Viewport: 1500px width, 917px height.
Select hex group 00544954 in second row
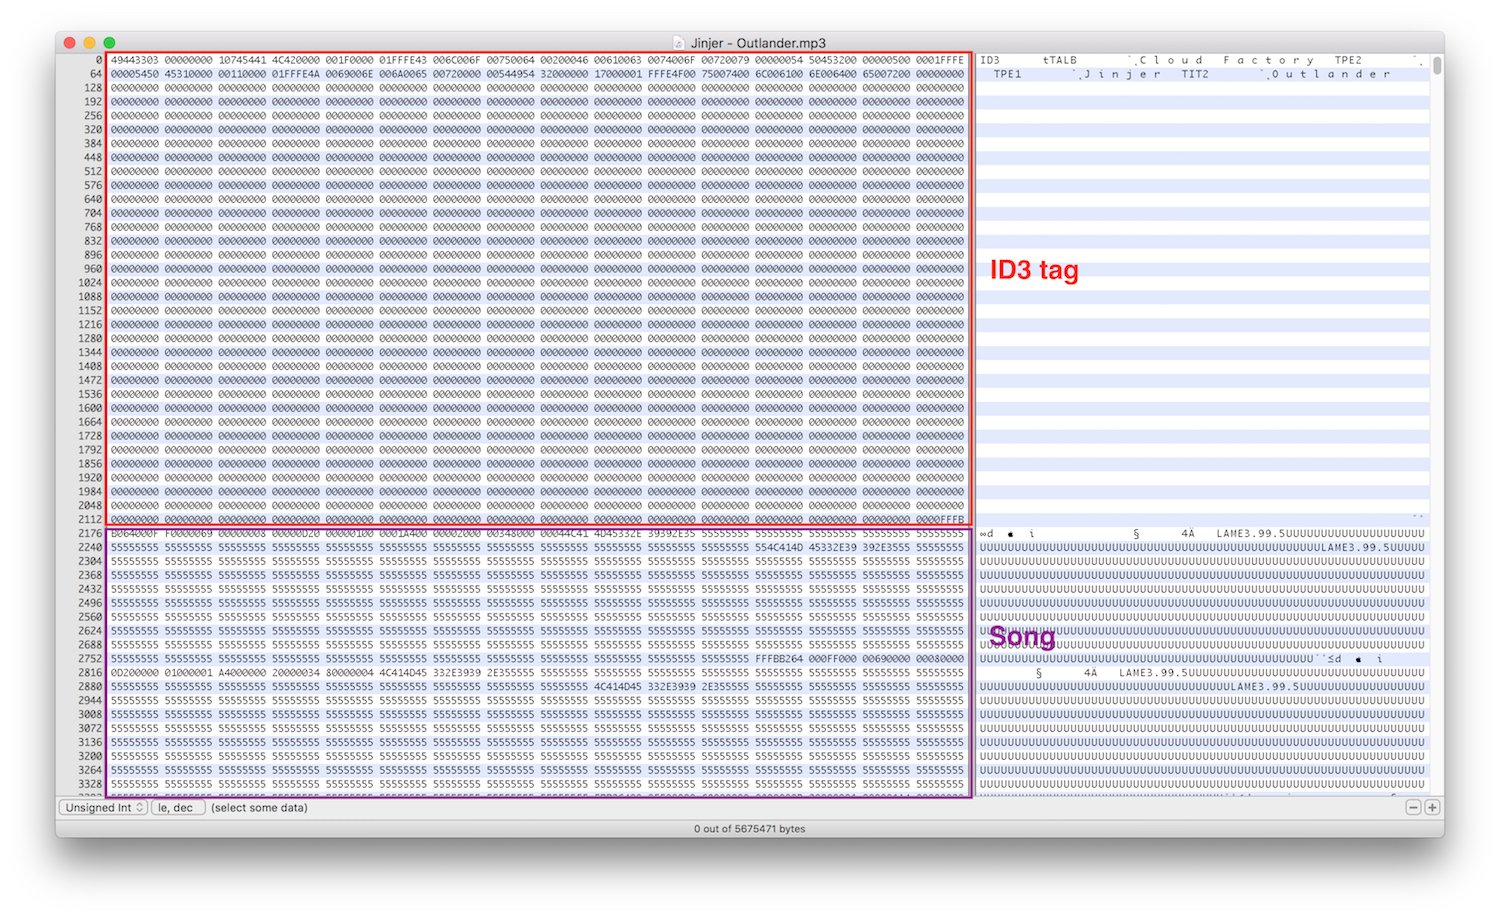pos(510,74)
